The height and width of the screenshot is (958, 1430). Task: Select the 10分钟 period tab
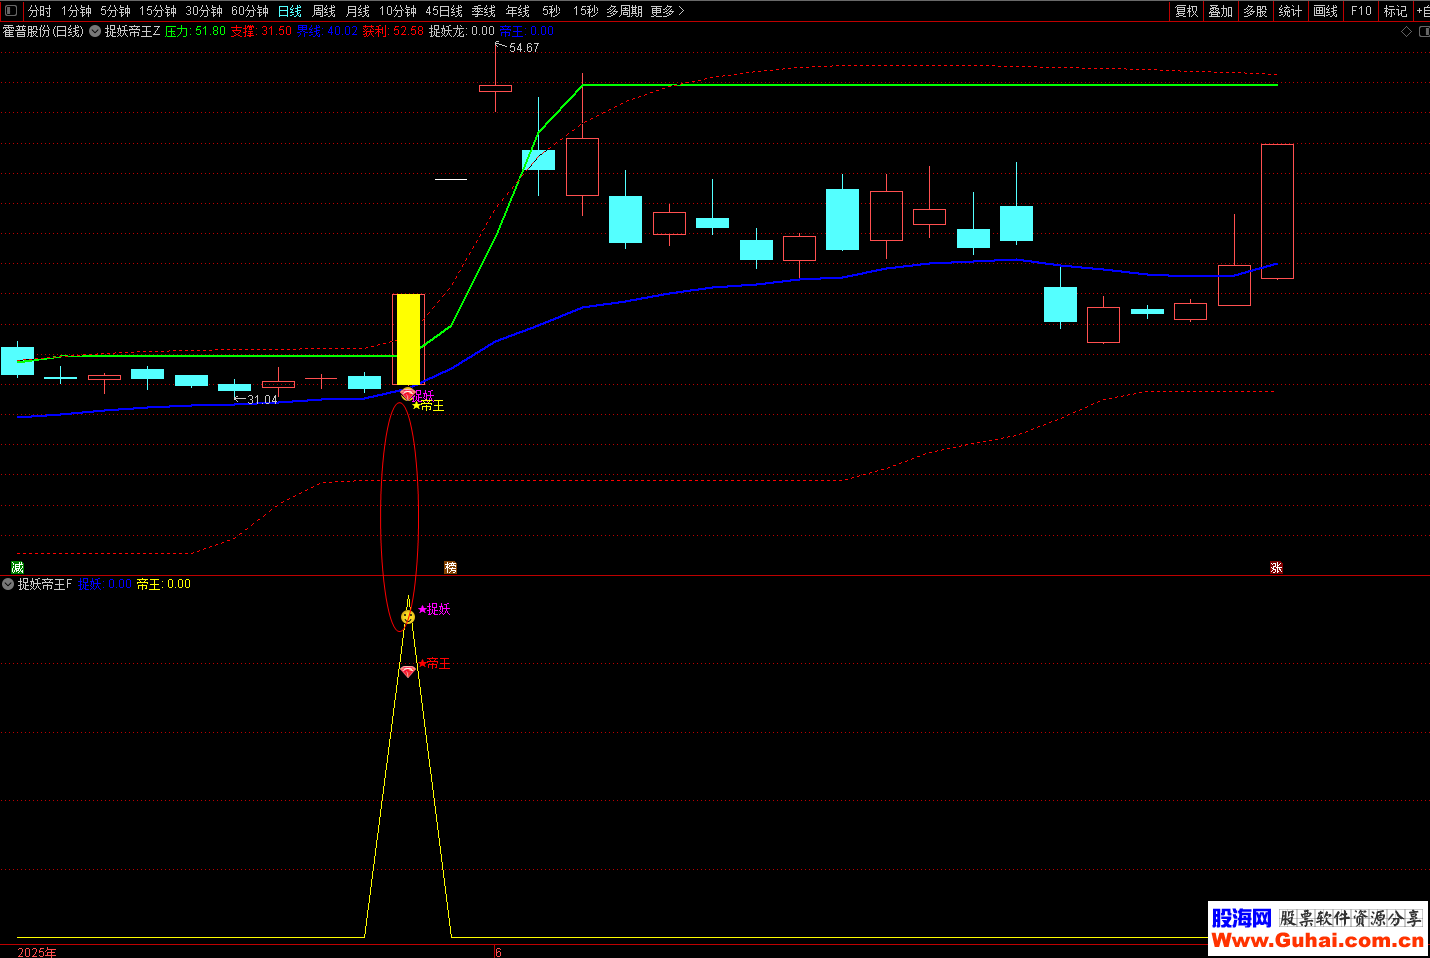point(397,11)
